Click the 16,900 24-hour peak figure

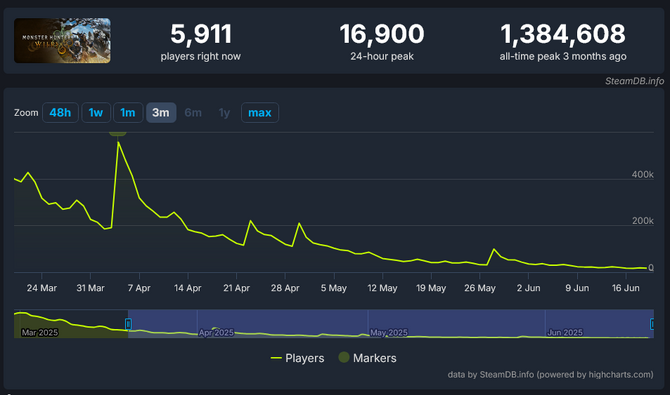pyautogui.click(x=382, y=34)
